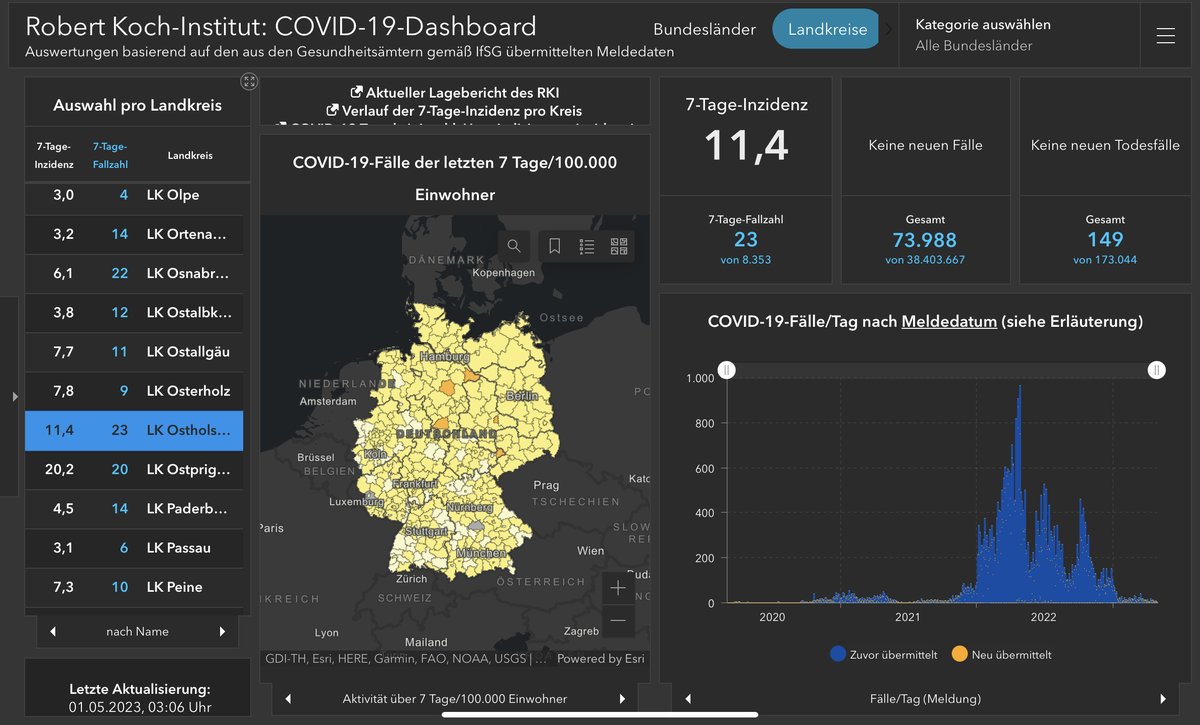Open Verlauf der 7-Tage-Inzidenz pro Kreis link
The width and height of the screenshot is (1200, 725).
tap(454, 111)
